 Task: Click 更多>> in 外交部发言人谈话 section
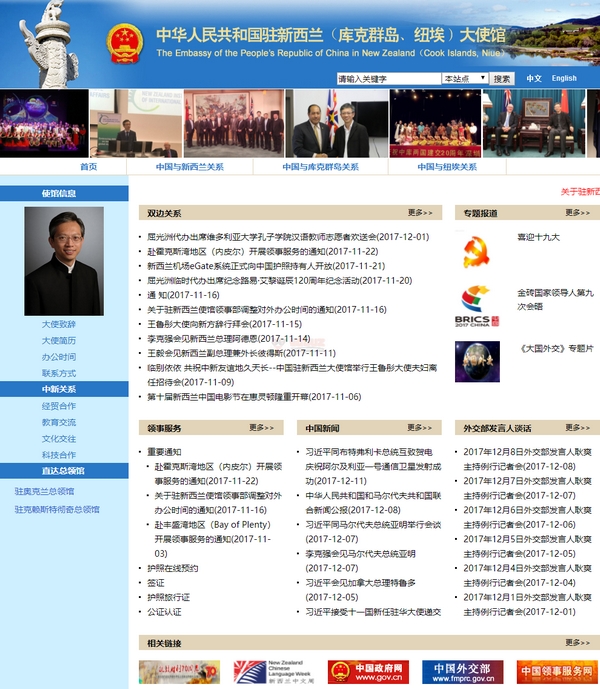(577, 428)
